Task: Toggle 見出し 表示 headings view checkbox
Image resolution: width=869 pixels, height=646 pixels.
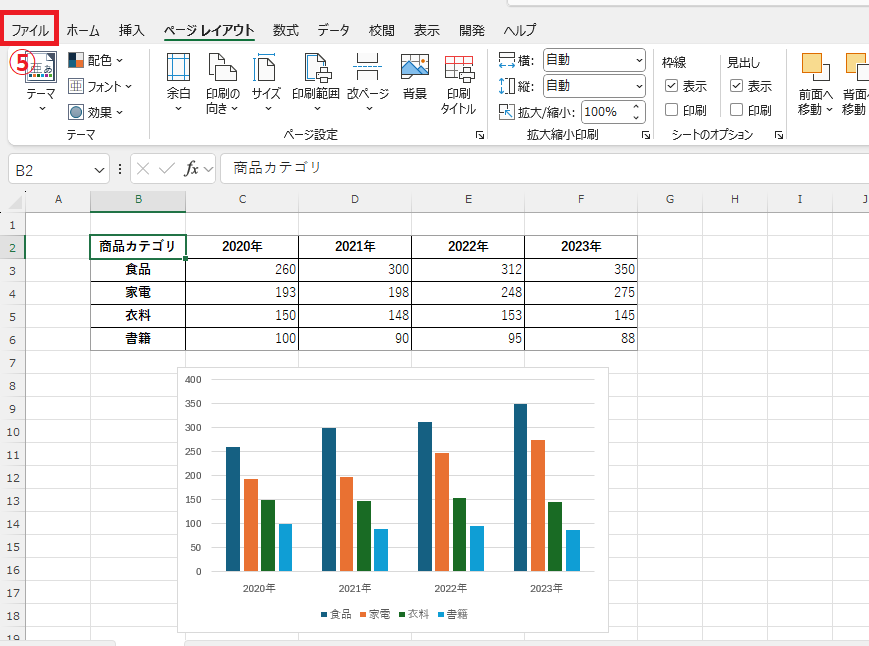Action: pos(737,86)
